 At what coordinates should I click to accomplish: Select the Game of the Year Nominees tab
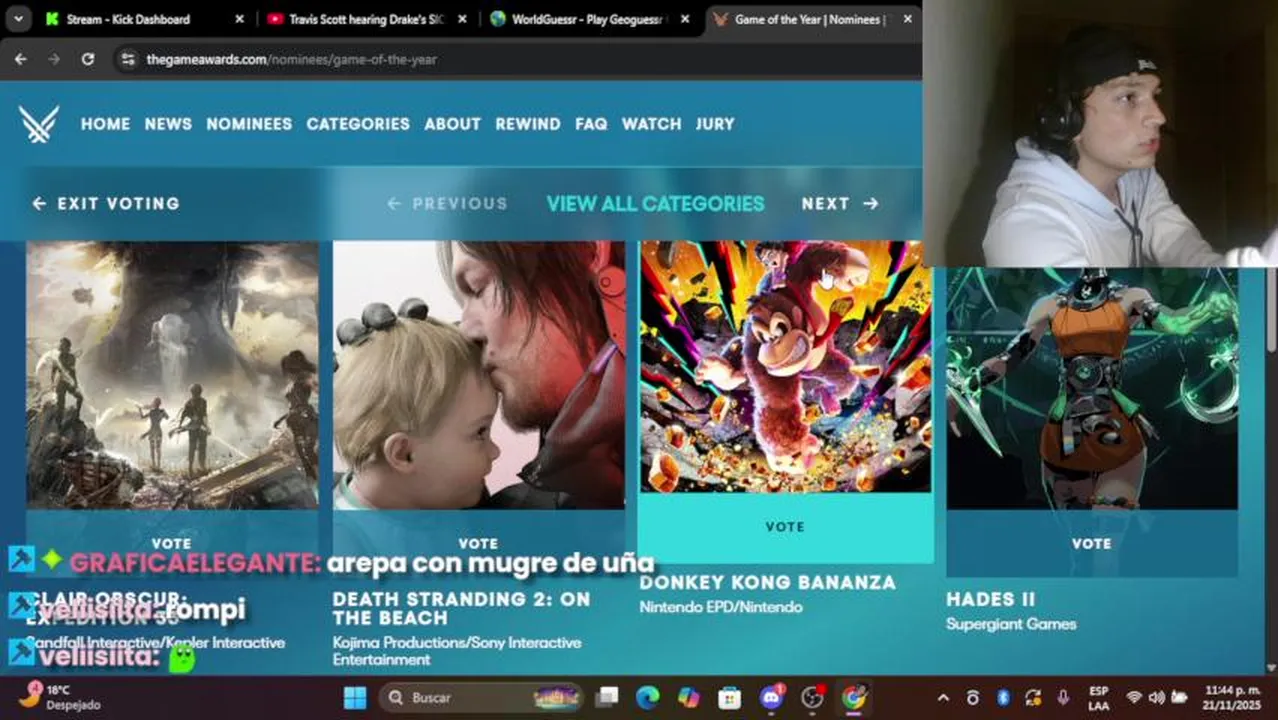(812, 19)
